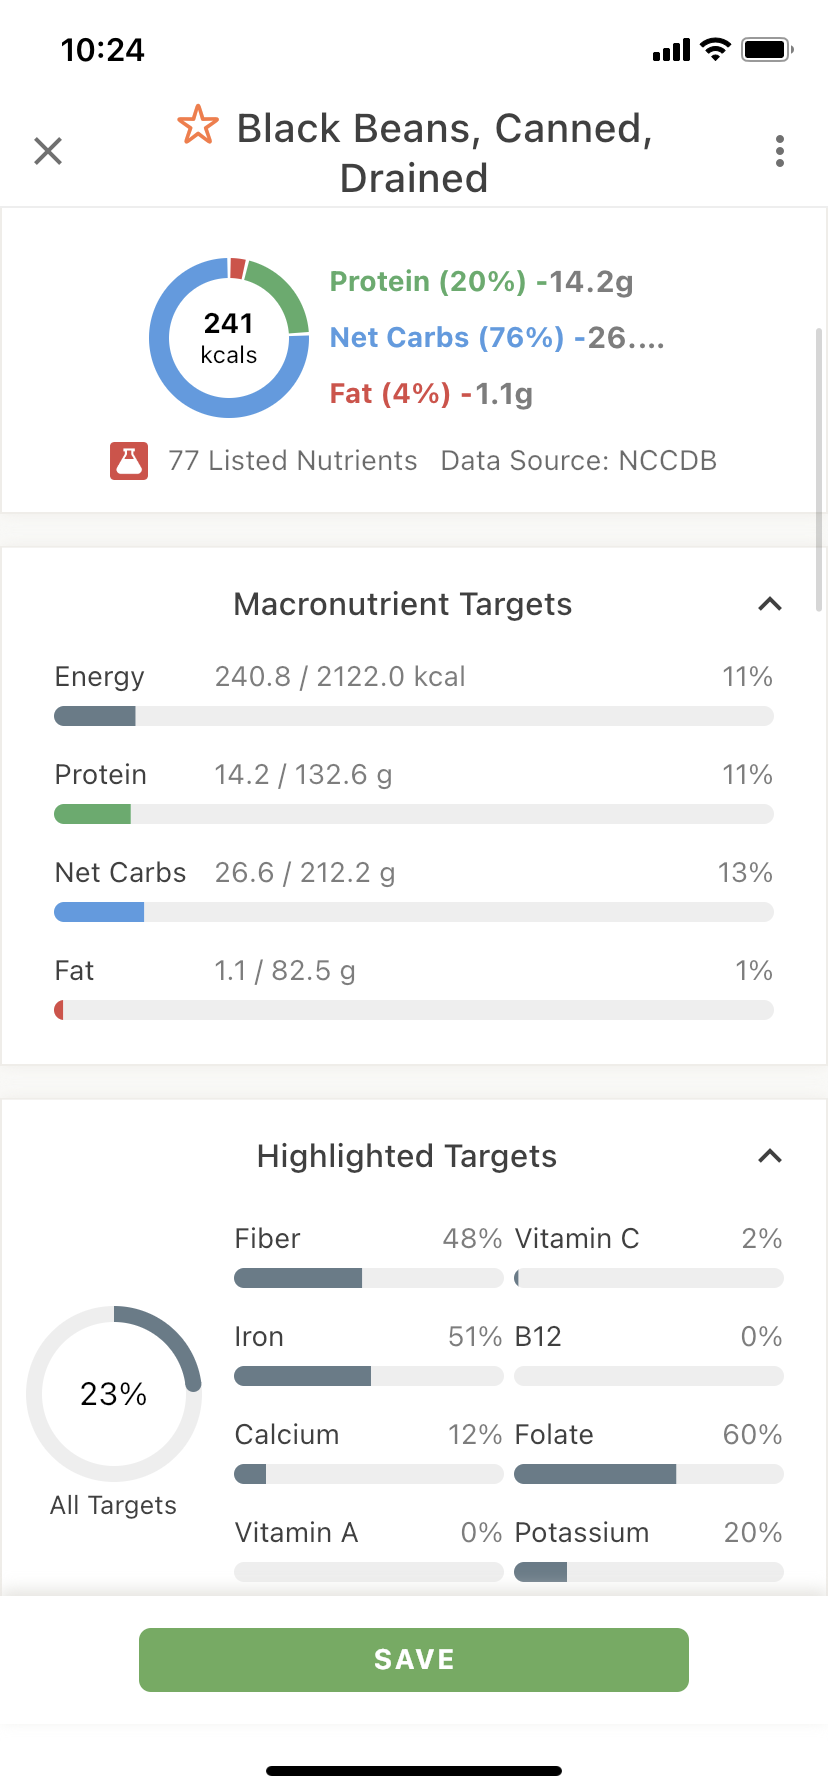Screen dimensions: 828x1792
Task: Tap the orange favorite star icon
Action: (x=198, y=125)
